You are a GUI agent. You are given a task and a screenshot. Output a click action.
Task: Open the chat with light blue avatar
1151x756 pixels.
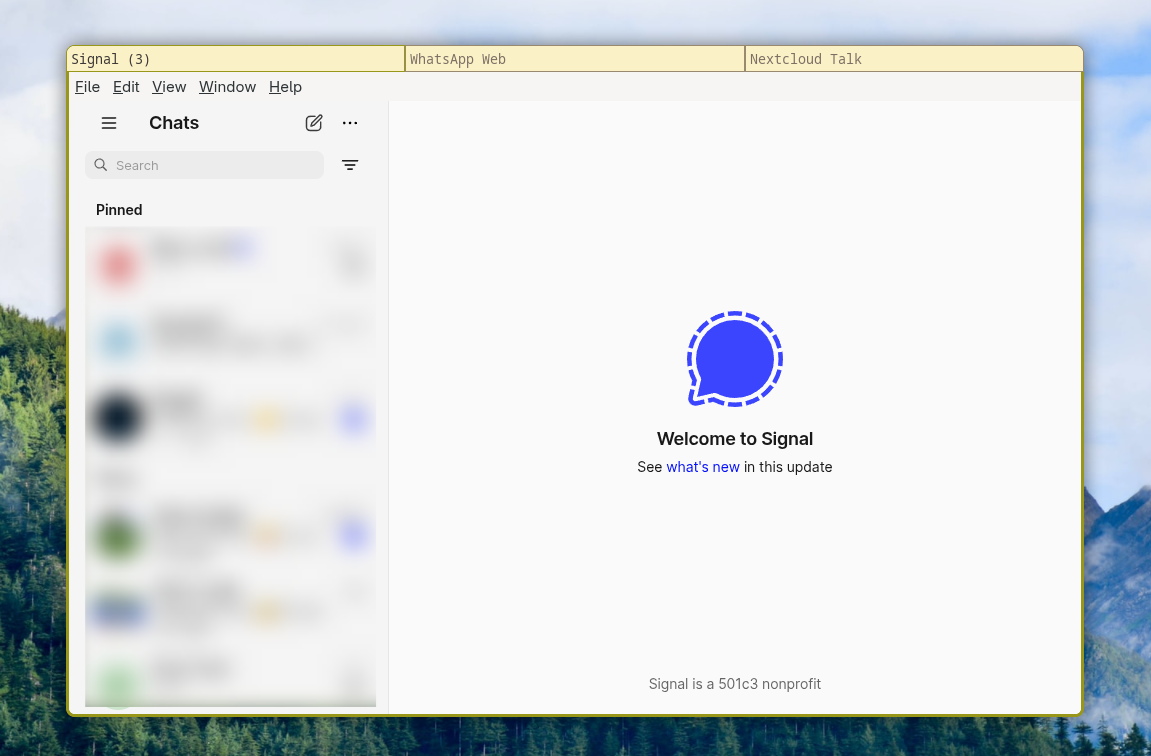pyautogui.click(x=230, y=339)
